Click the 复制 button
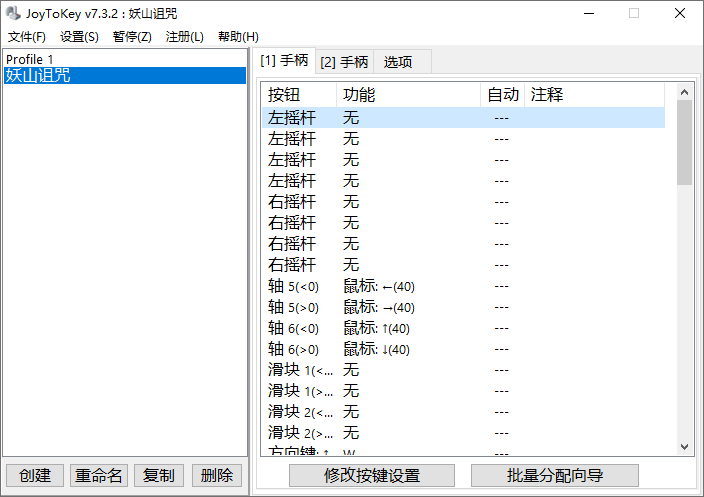 159,475
